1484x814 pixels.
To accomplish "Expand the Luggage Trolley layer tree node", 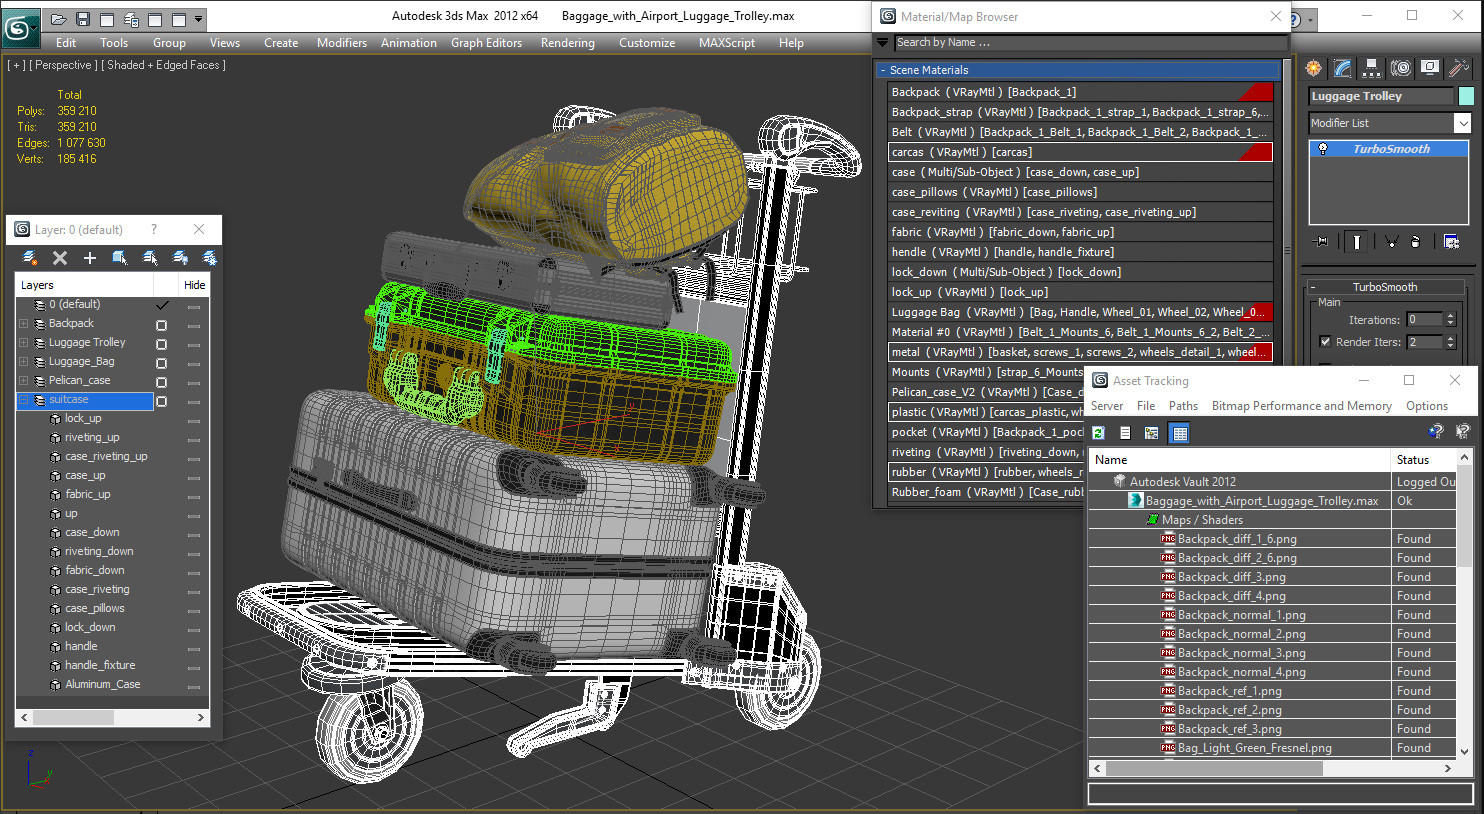I will 24,343.
